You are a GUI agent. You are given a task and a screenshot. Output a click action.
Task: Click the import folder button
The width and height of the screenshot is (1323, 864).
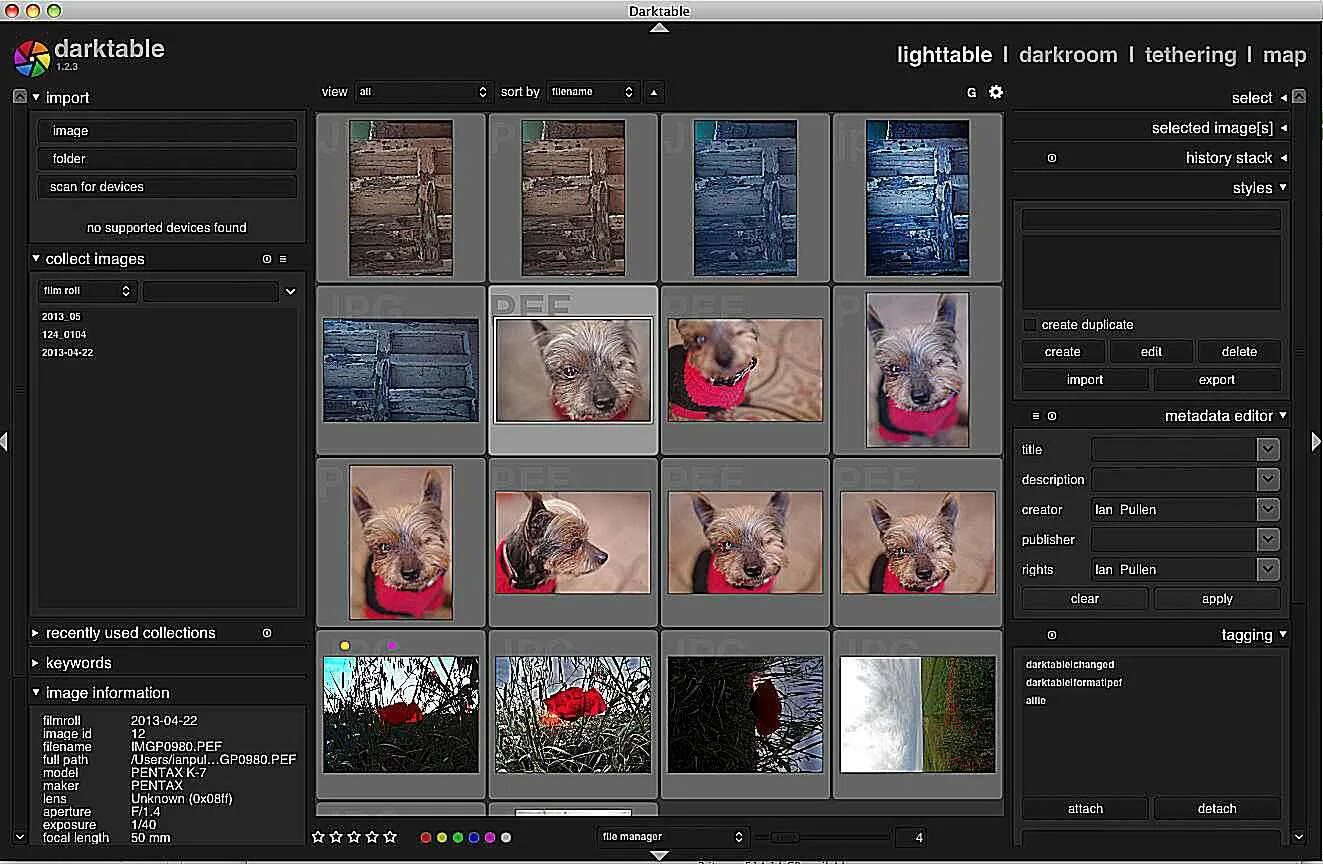pyautogui.click(x=167, y=159)
